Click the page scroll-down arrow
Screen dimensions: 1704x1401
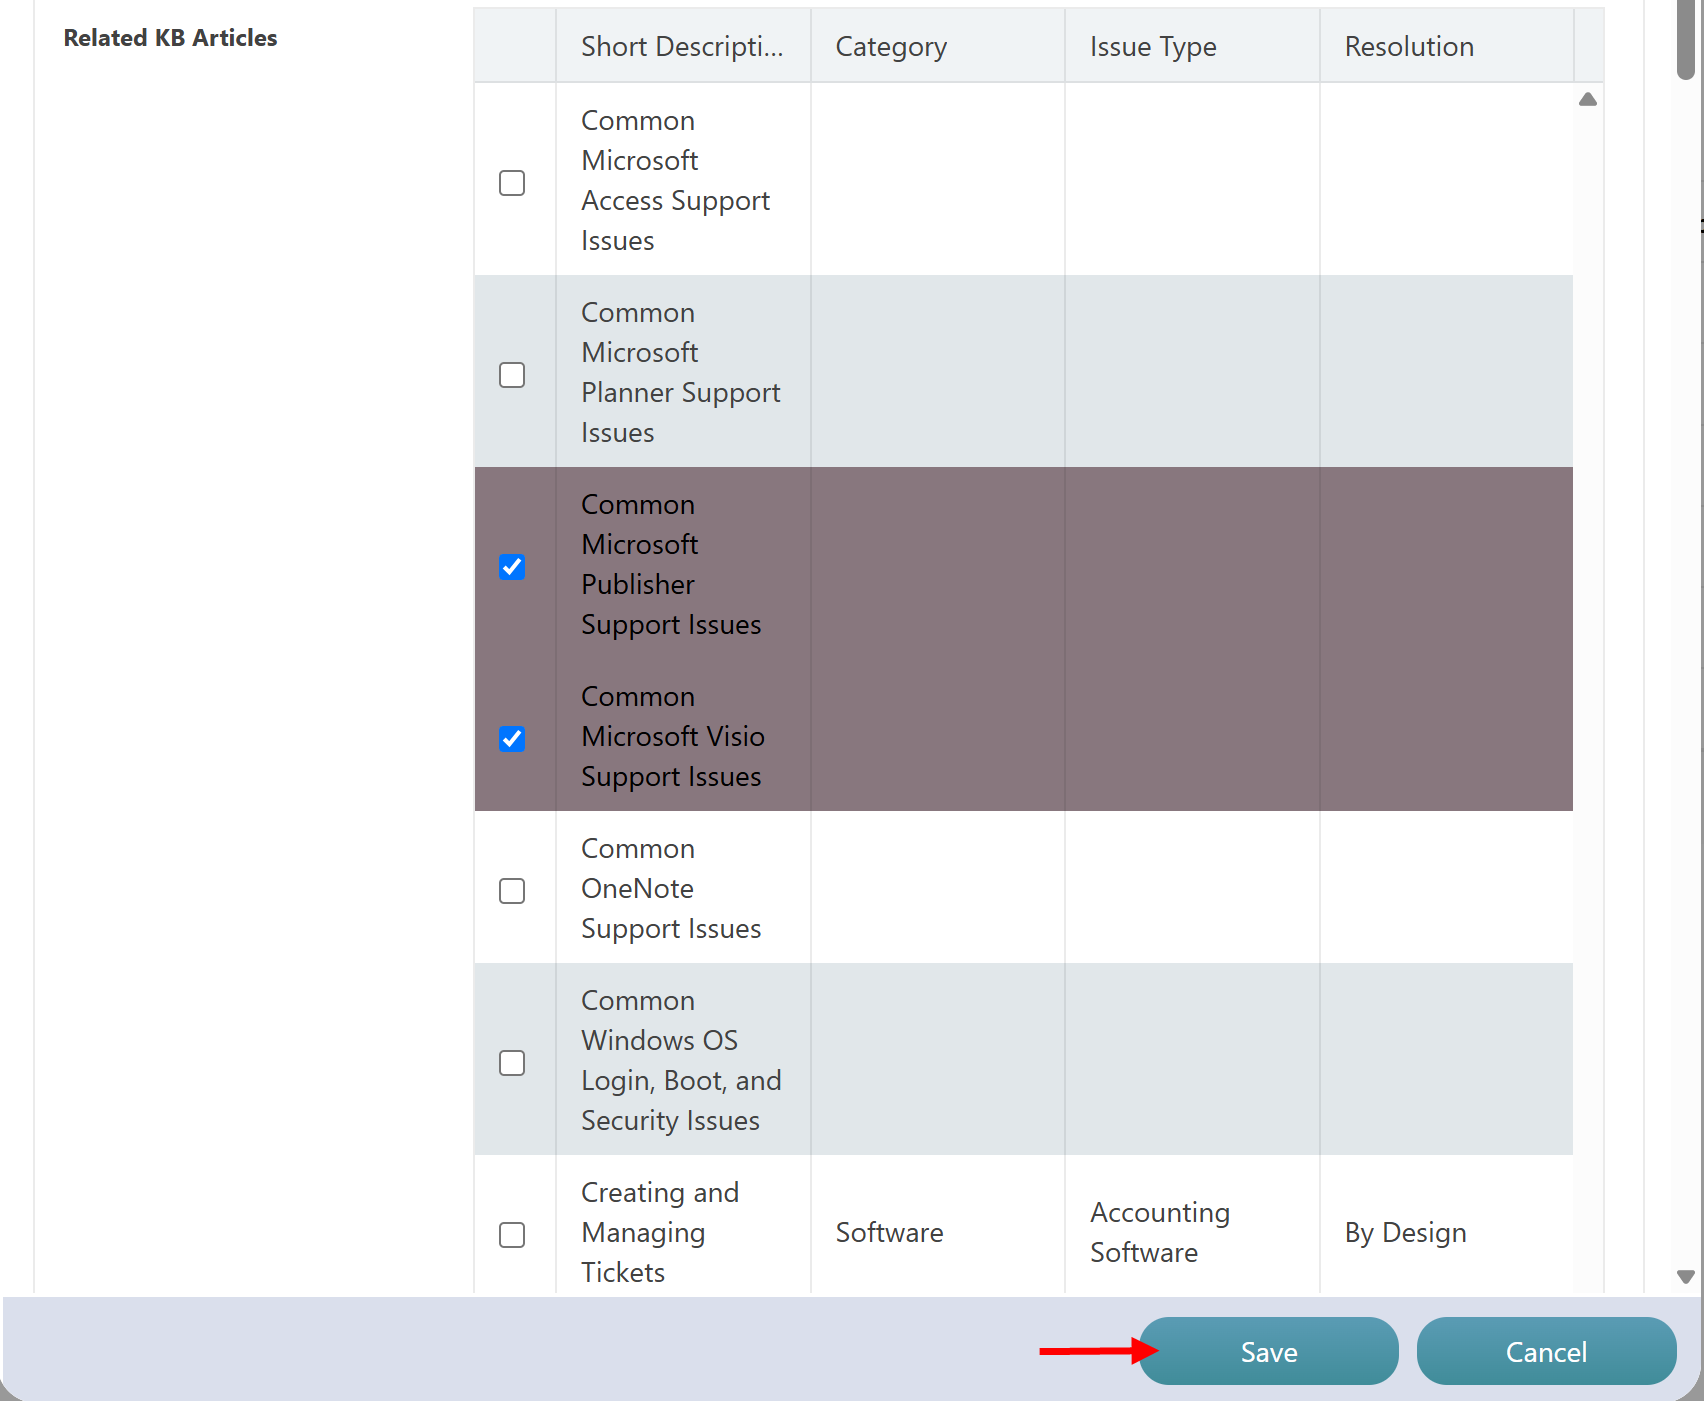pyautogui.click(x=1686, y=1277)
